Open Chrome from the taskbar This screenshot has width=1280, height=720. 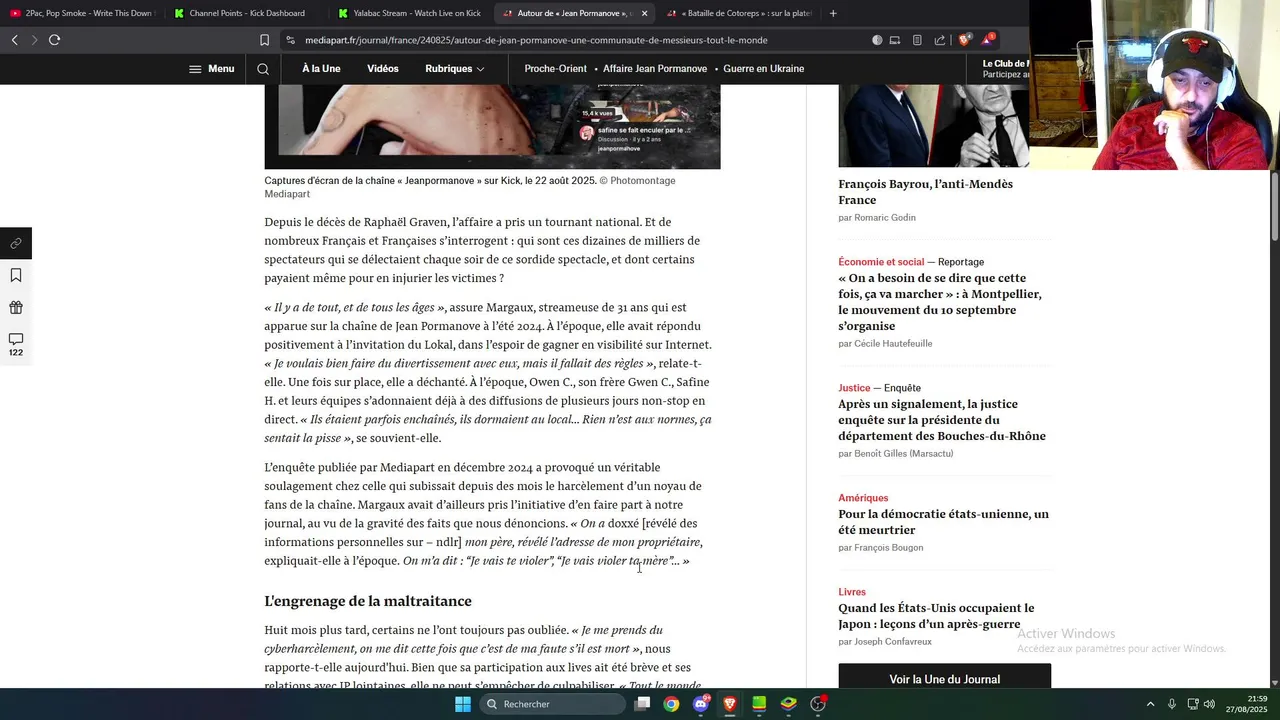[671, 704]
